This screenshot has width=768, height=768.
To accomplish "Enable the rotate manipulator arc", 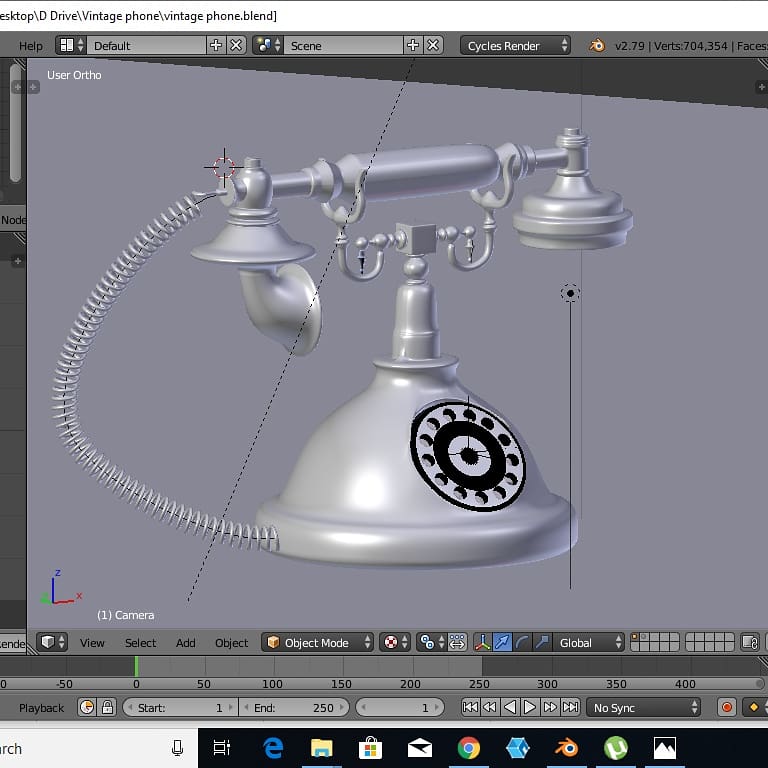I will pos(522,642).
